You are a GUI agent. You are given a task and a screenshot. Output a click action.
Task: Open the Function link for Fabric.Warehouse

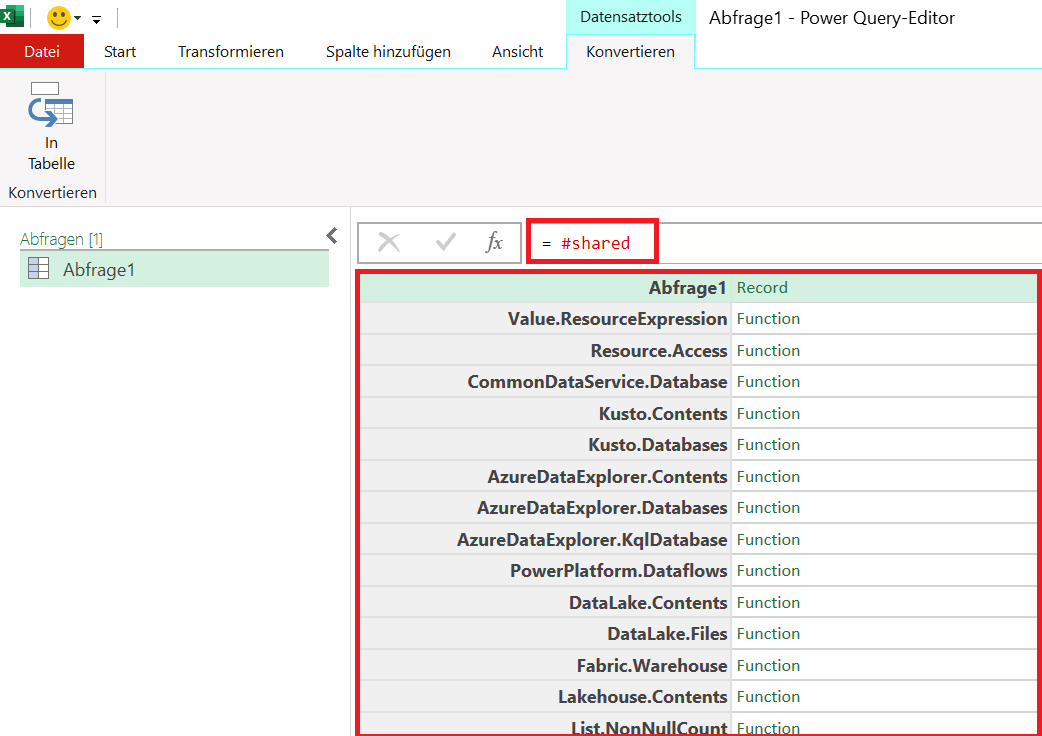coord(768,666)
